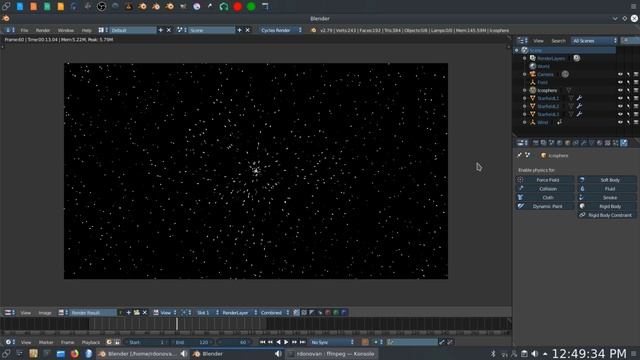Click the World globe icon in the Outliner
Image resolution: width=640 pixels, height=360 pixels.
coord(533,66)
